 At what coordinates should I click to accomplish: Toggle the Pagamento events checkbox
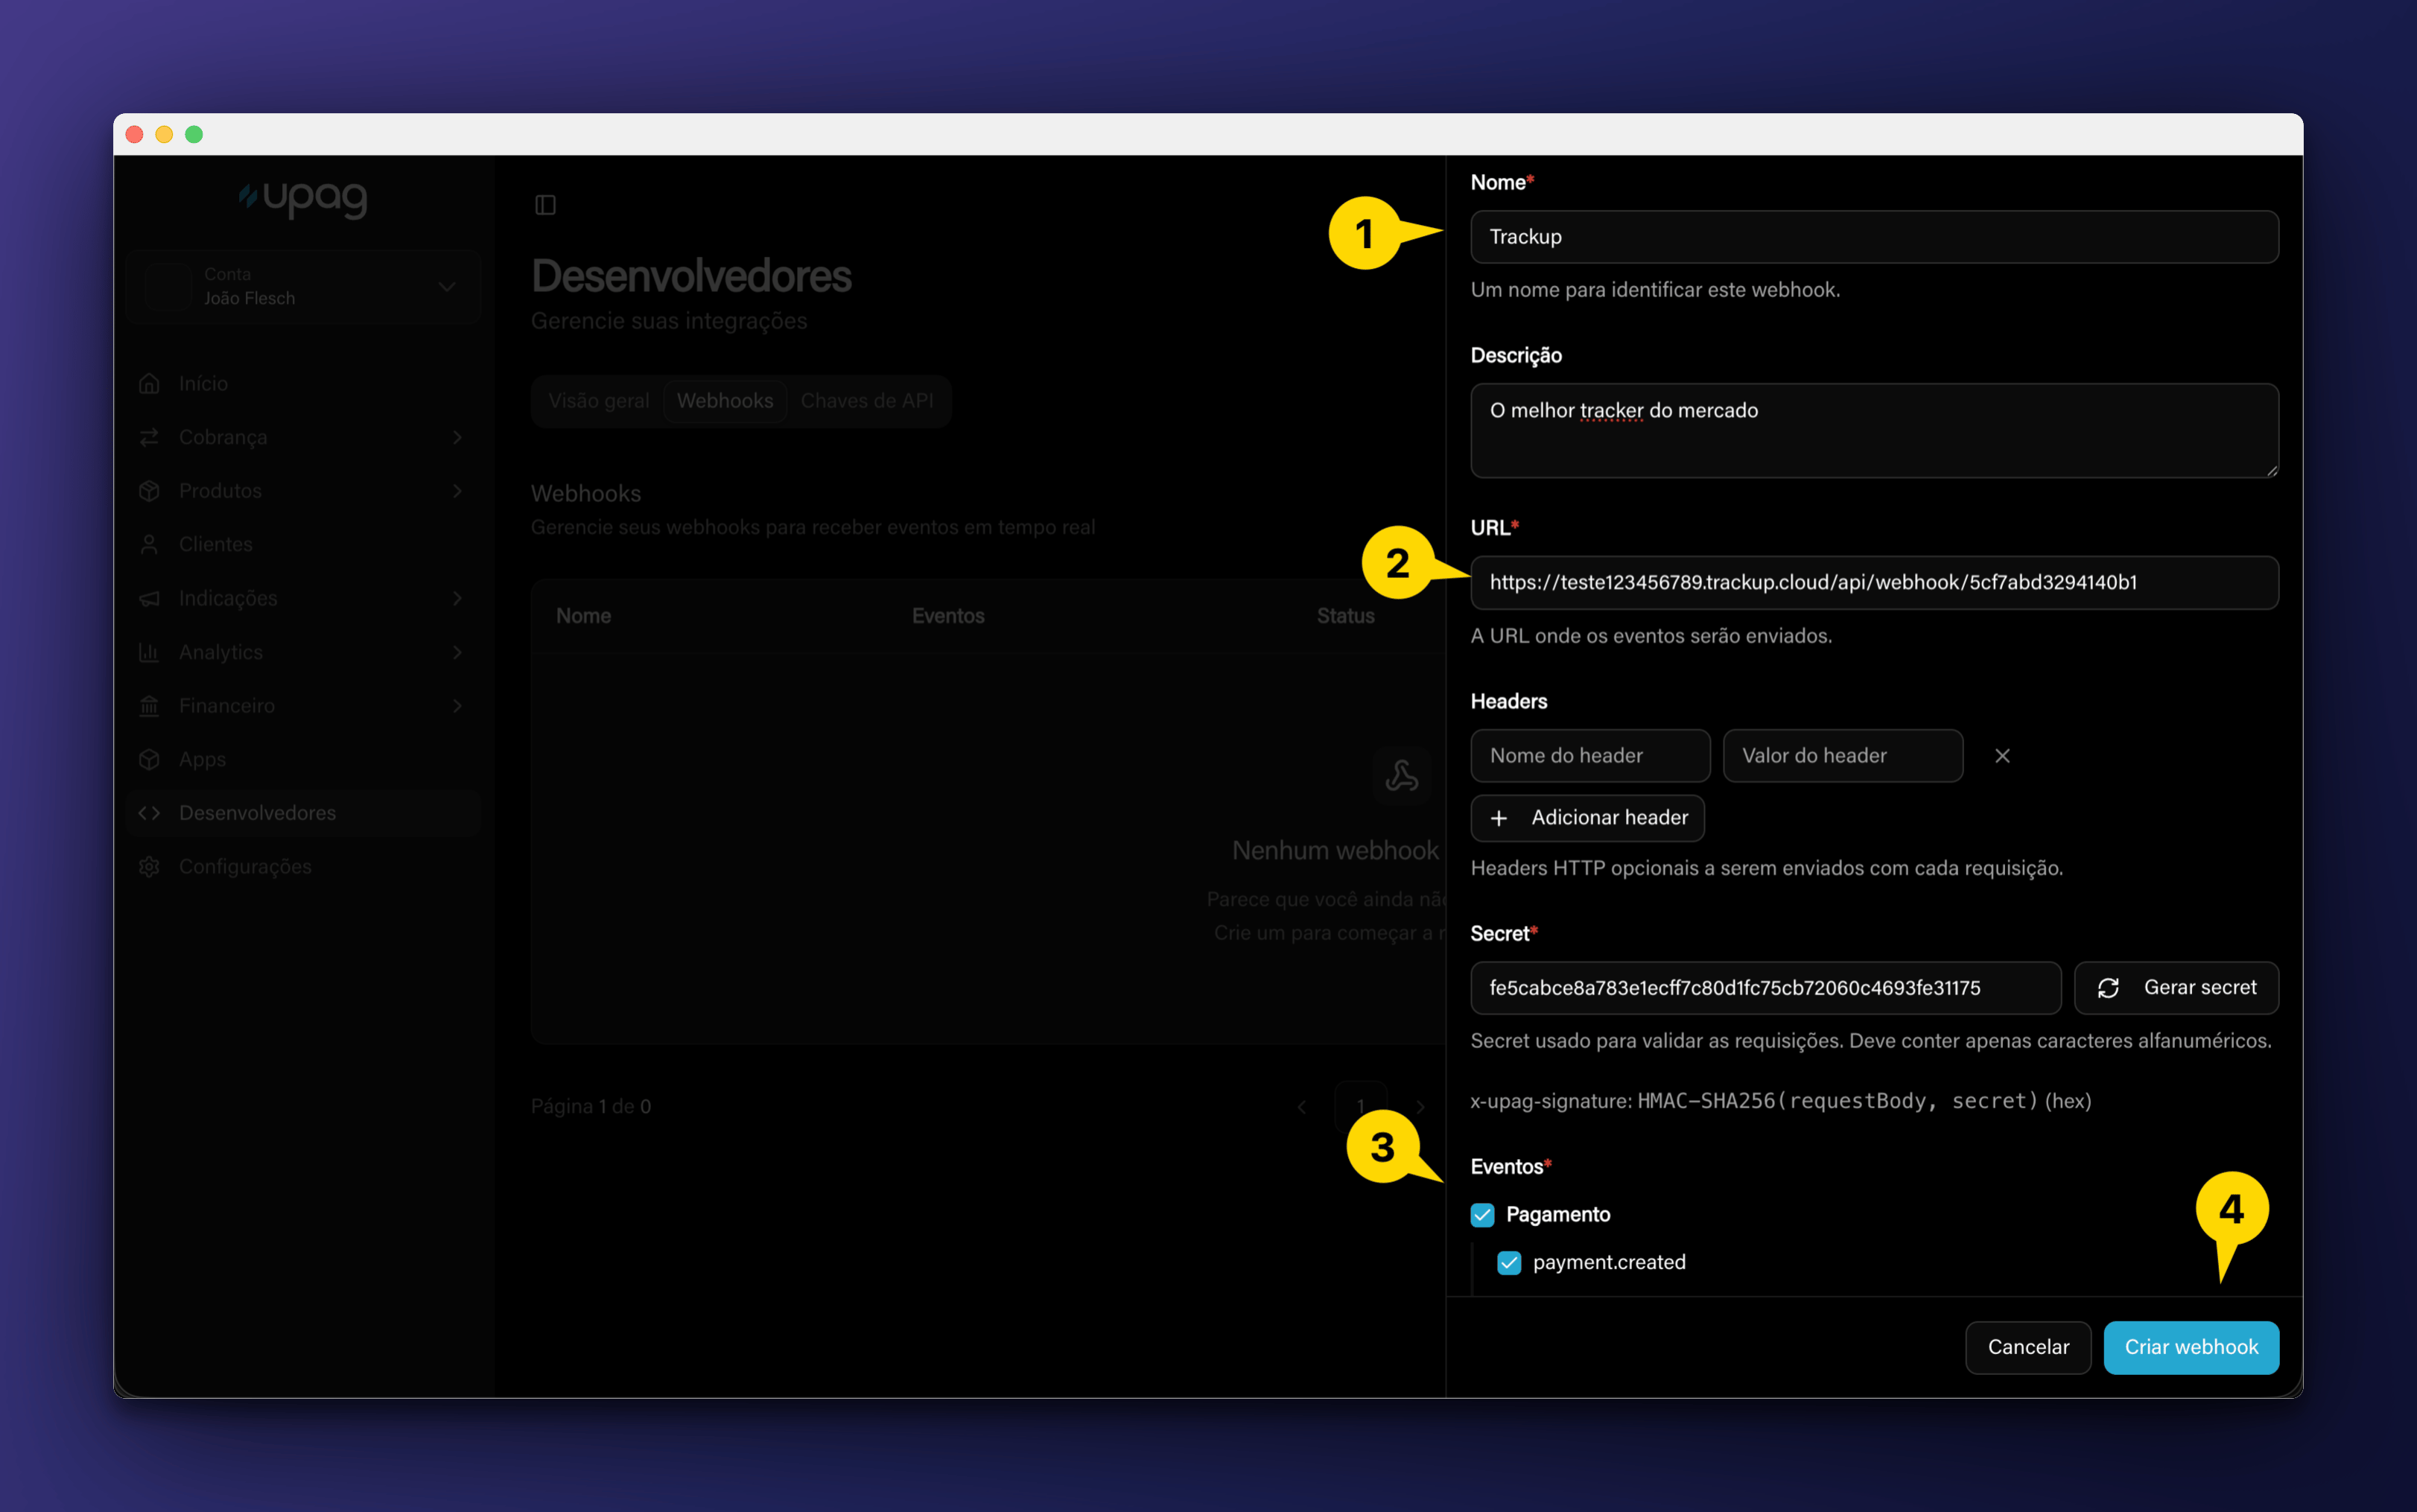(1482, 1215)
